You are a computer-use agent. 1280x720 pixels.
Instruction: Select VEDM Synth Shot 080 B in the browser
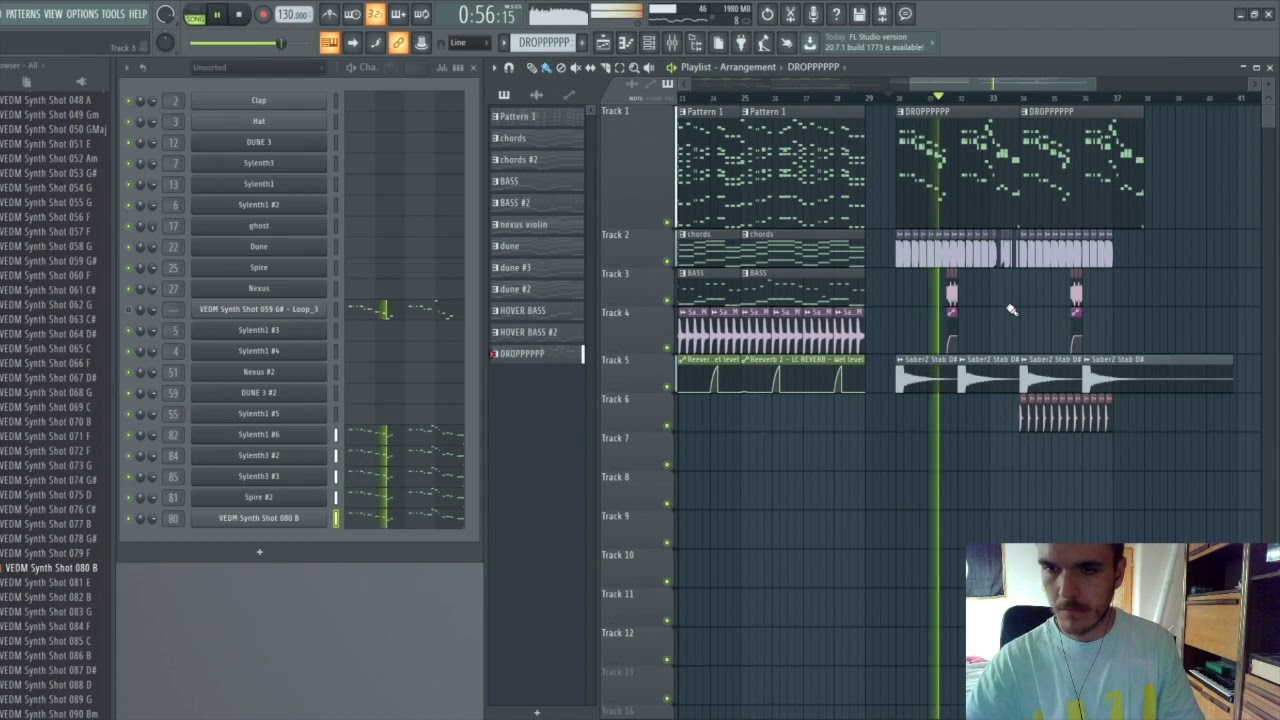[51, 568]
